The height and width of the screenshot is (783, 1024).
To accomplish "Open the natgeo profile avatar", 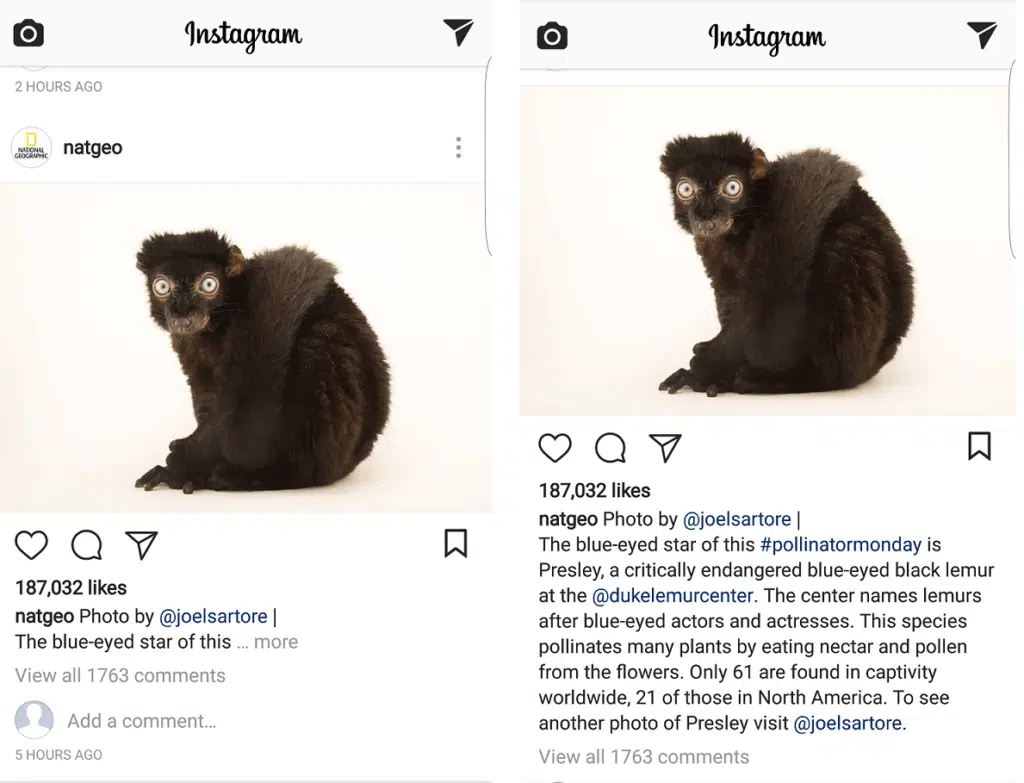I will coord(31,148).
